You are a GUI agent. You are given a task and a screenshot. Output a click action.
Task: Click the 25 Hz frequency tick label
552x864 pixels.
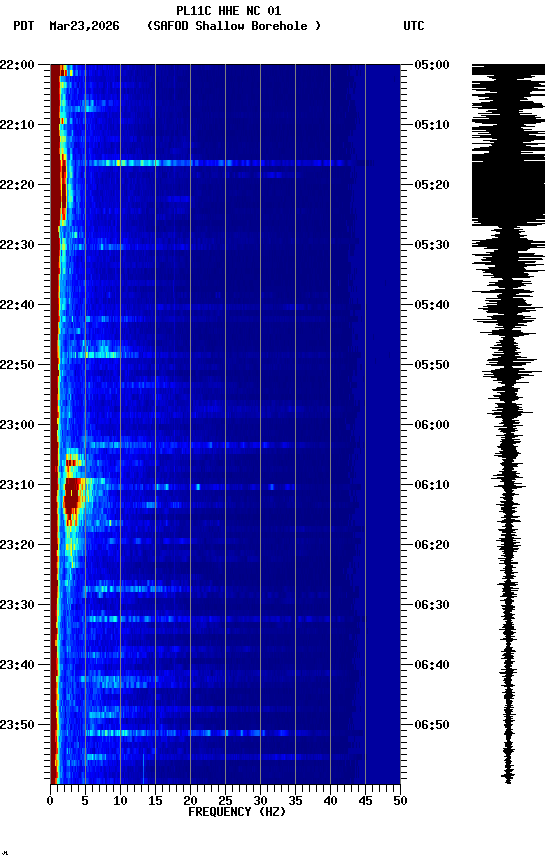click(x=225, y=801)
